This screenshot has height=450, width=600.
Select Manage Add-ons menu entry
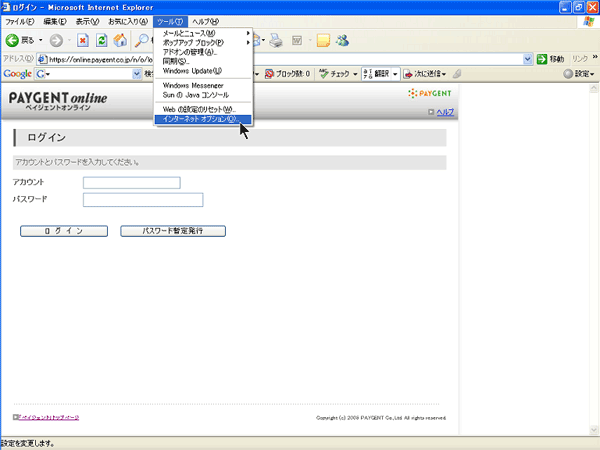click(203, 52)
